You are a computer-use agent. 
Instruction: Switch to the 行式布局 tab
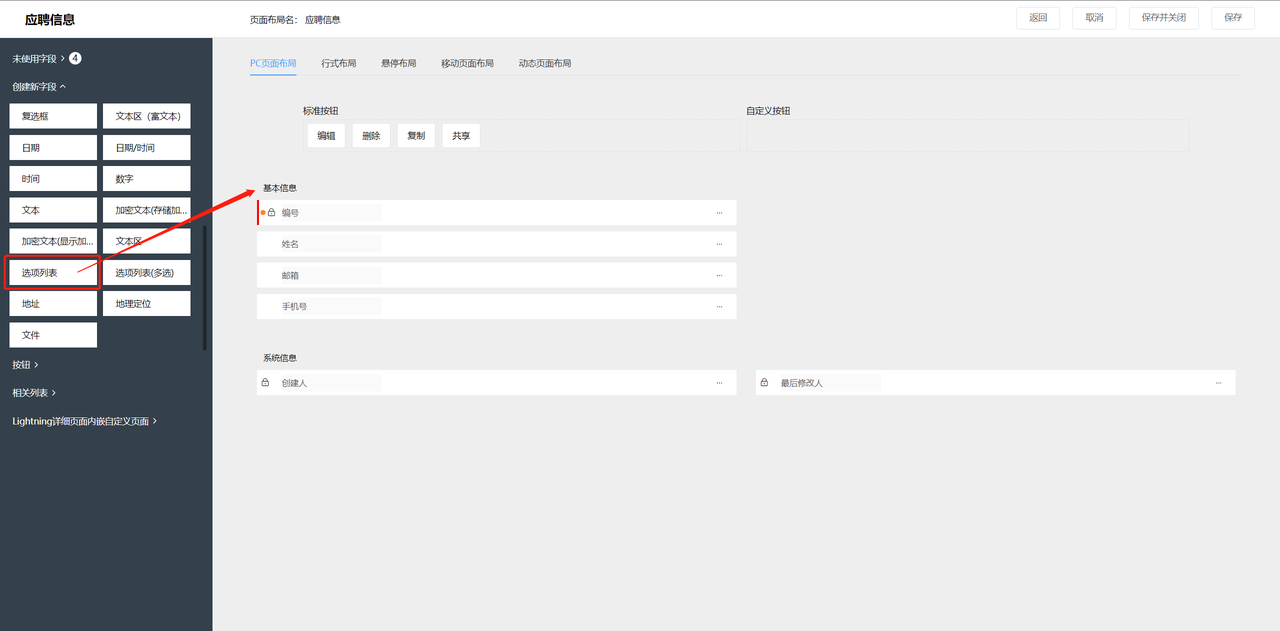[x=338, y=63]
